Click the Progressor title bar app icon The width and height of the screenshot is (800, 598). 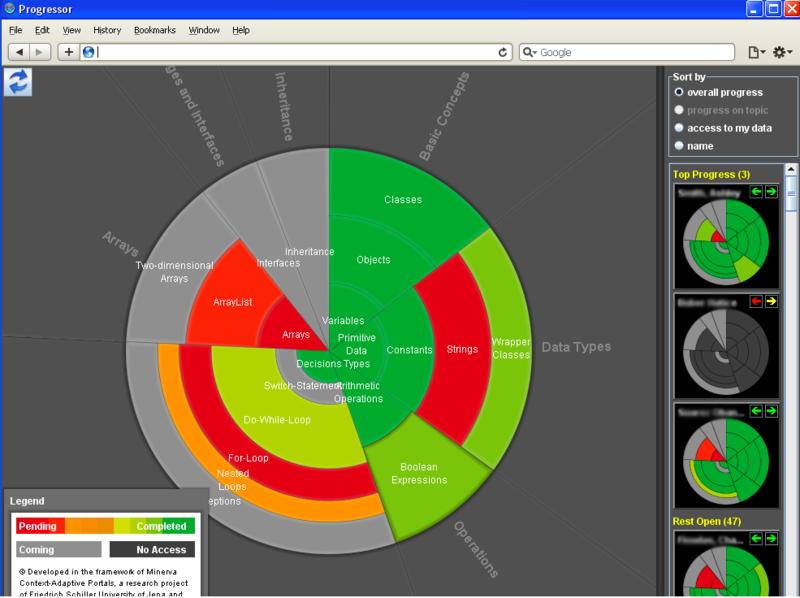point(9,9)
